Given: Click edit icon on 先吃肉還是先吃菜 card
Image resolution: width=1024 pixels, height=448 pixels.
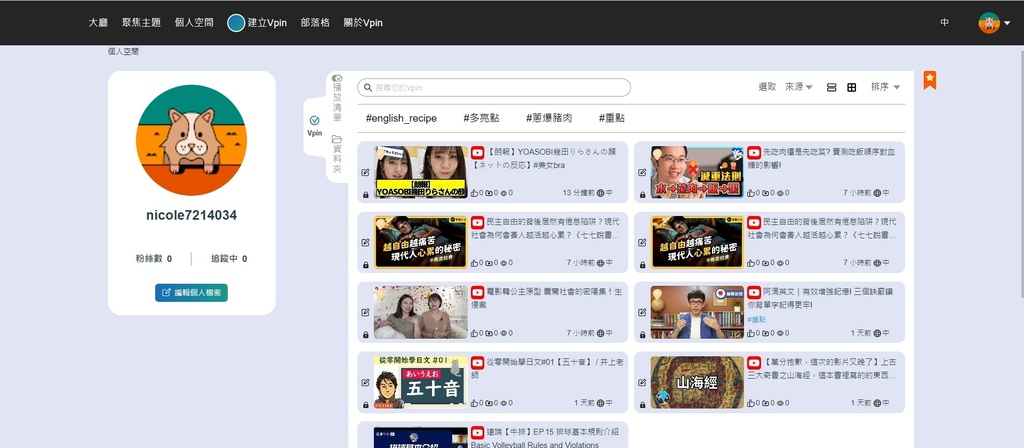Looking at the screenshot, I should [x=642, y=172].
